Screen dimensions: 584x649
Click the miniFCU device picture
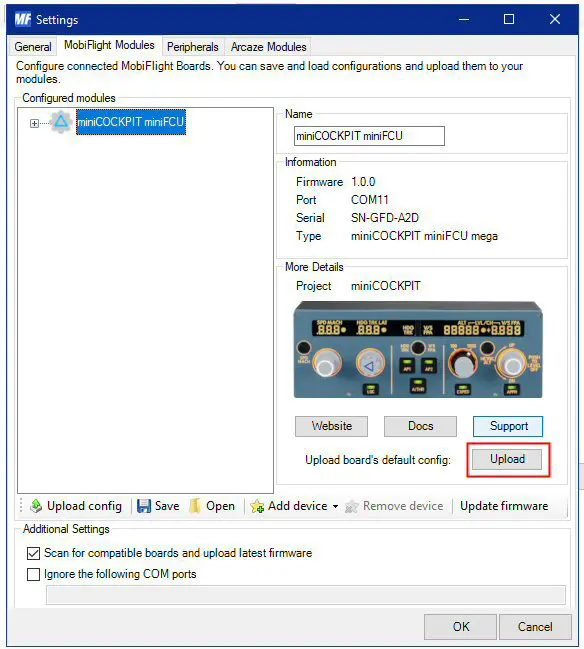click(418, 350)
